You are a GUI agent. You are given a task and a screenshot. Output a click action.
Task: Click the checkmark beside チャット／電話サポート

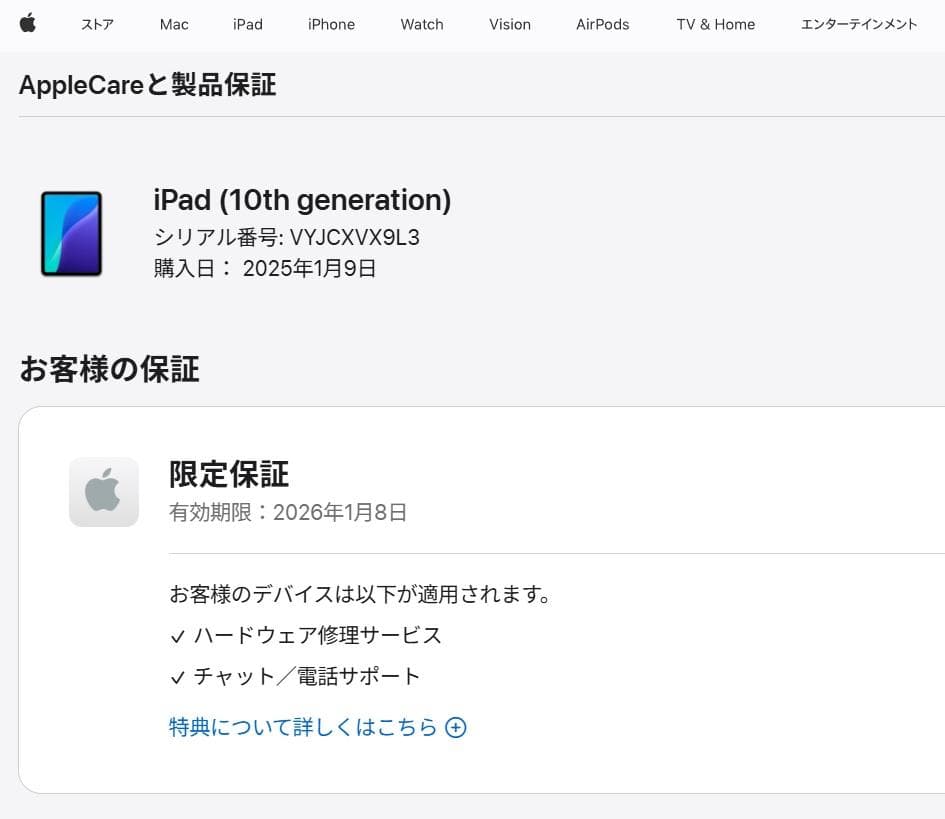[x=178, y=676]
